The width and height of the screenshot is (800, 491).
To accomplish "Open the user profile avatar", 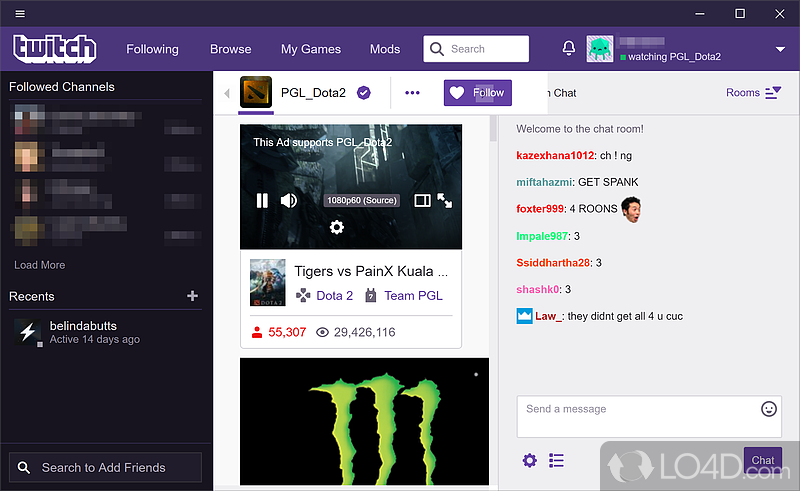I will pyautogui.click(x=599, y=49).
